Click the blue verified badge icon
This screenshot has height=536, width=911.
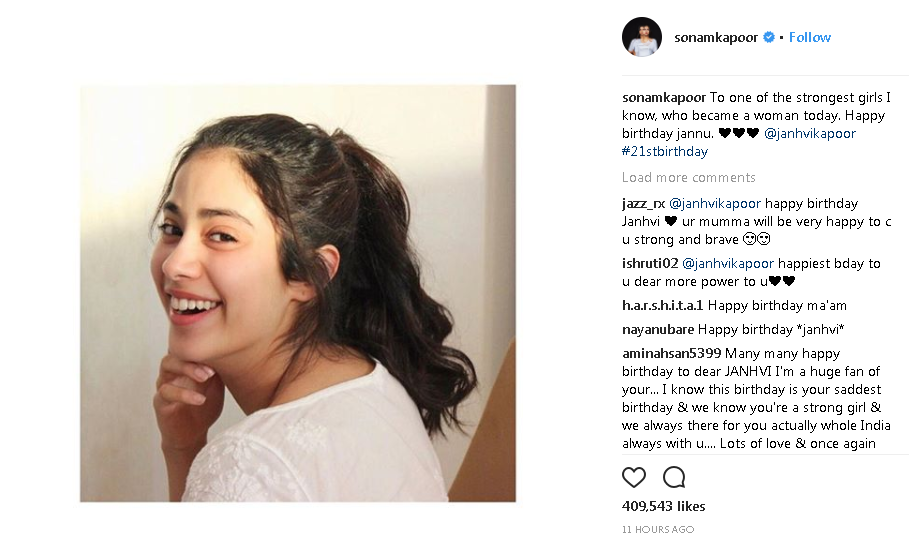click(x=769, y=37)
